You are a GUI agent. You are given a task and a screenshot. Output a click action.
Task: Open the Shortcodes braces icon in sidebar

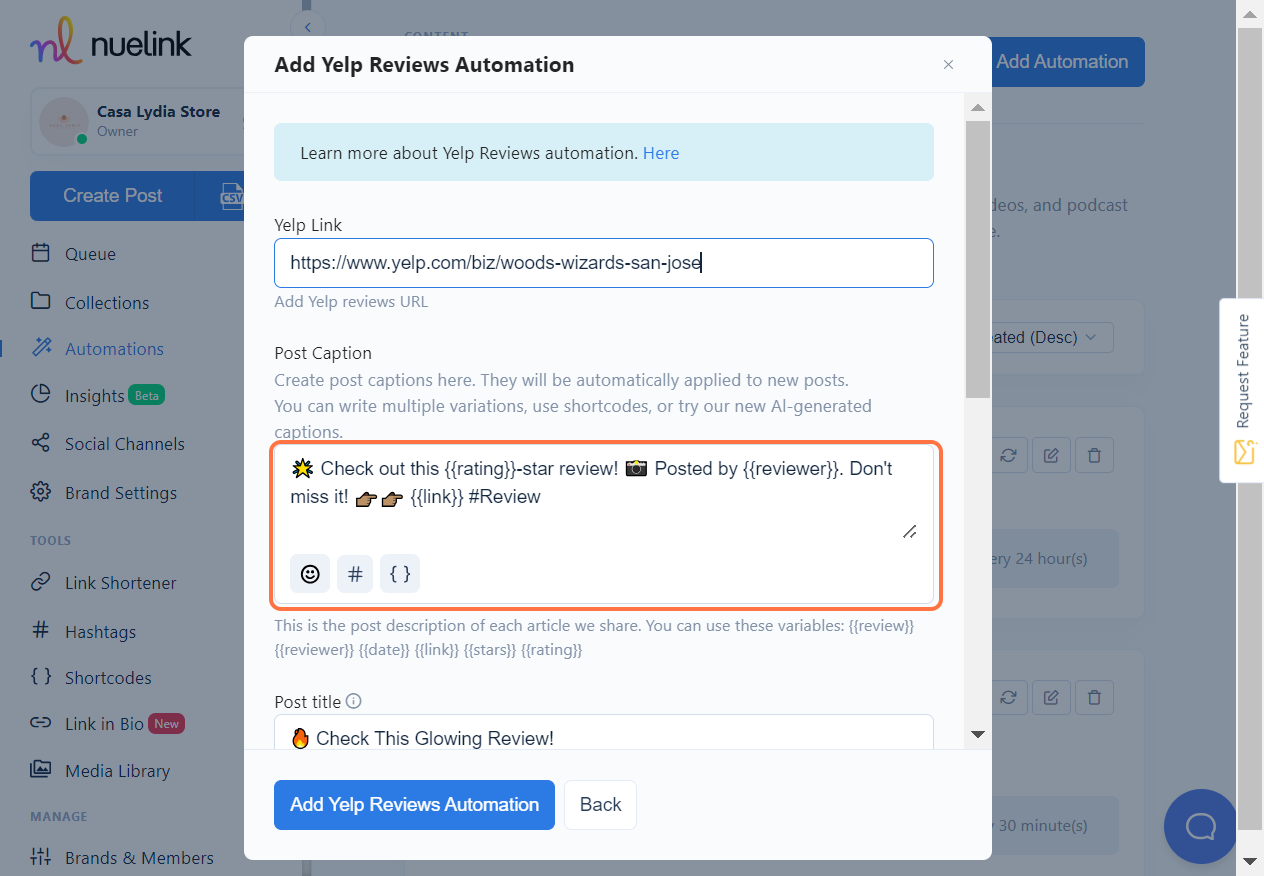[x=40, y=677]
